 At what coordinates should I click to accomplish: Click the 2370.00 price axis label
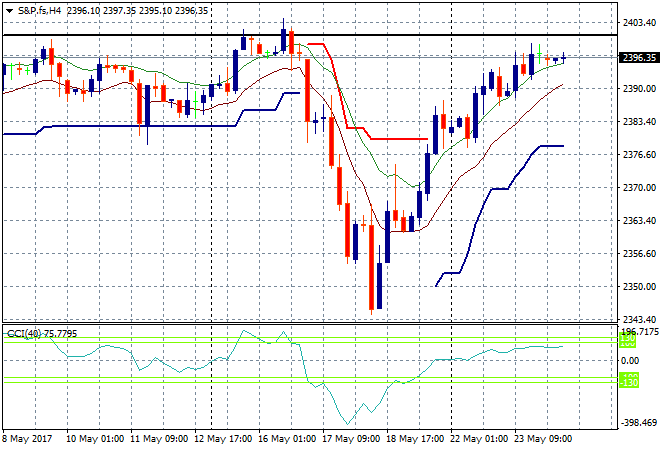click(x=639, y=187)
